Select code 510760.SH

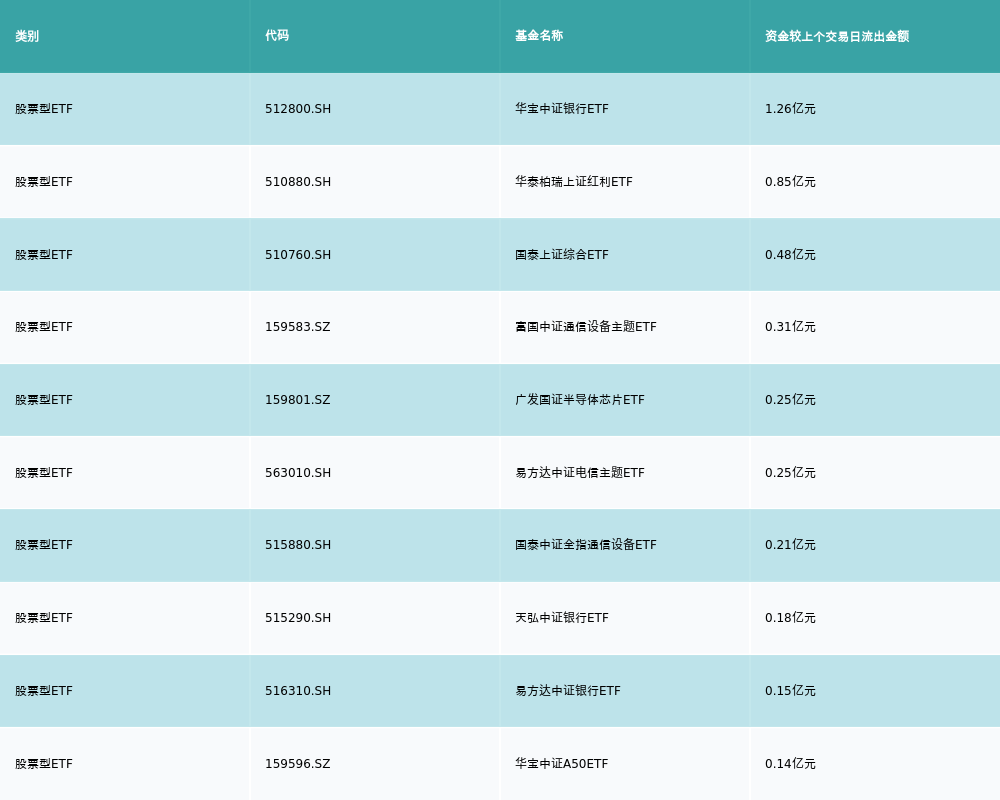[298, 255]
